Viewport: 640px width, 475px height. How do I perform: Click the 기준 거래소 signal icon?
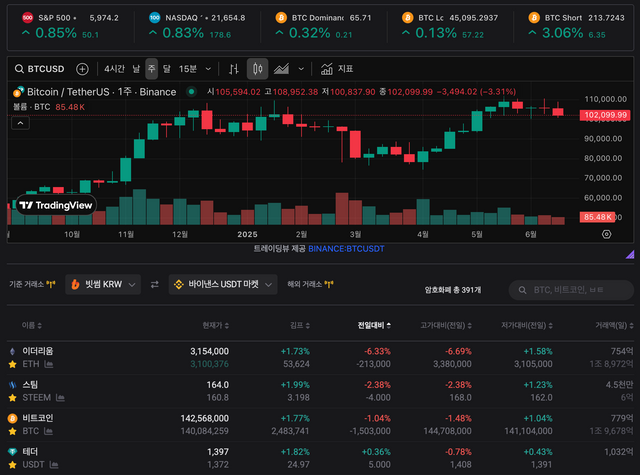[51, 284]
